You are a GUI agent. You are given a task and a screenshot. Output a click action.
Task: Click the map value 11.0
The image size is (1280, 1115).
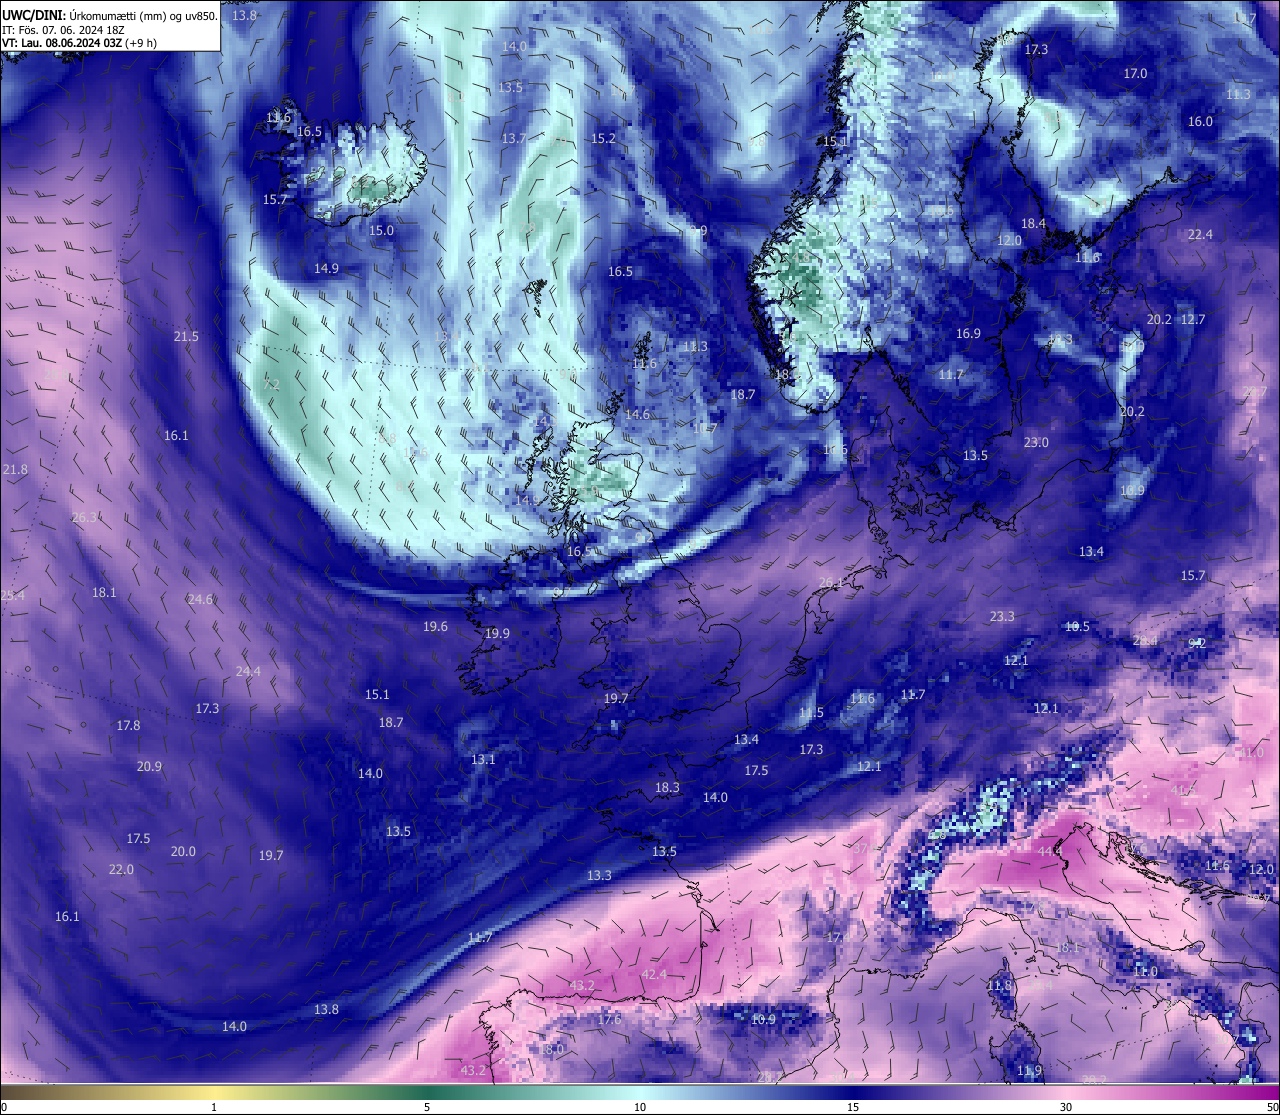(1145, 972)
